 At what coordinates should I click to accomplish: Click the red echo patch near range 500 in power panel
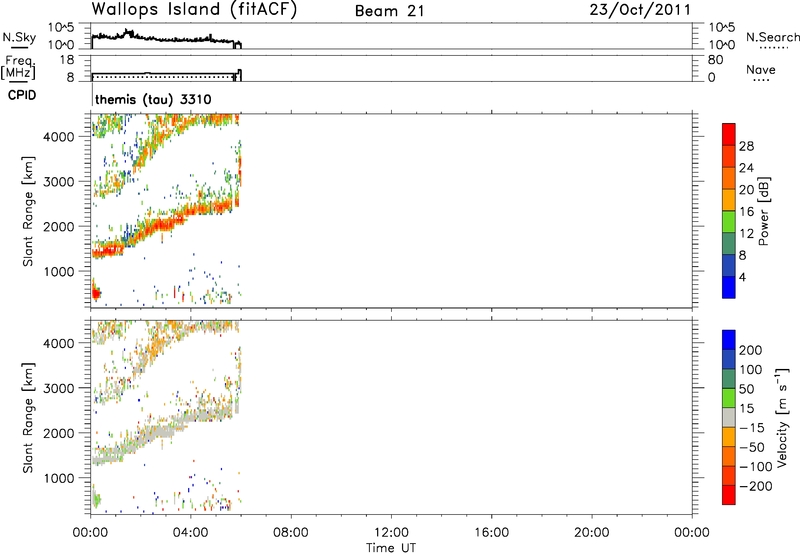point(96,293)
